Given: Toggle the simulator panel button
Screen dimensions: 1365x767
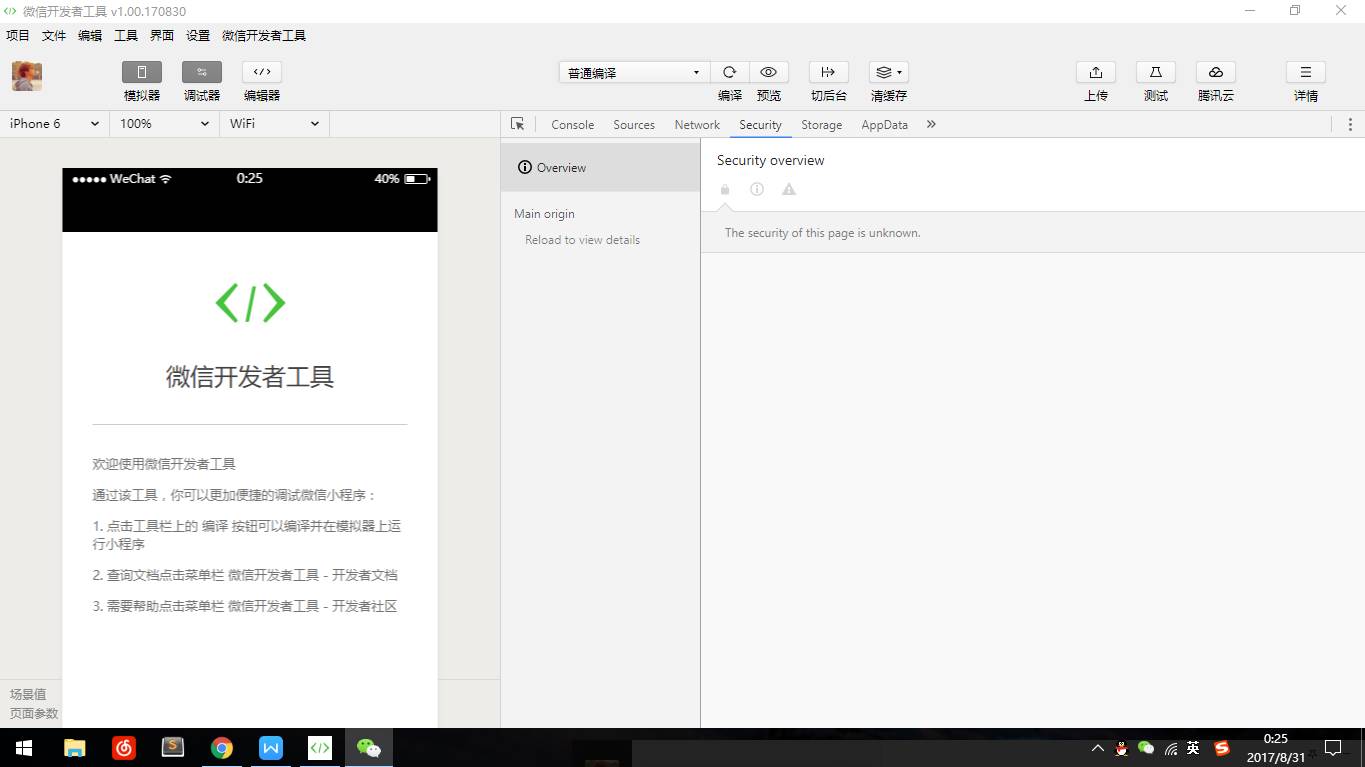Looking at the screenshot, I should tap(141, 72).
